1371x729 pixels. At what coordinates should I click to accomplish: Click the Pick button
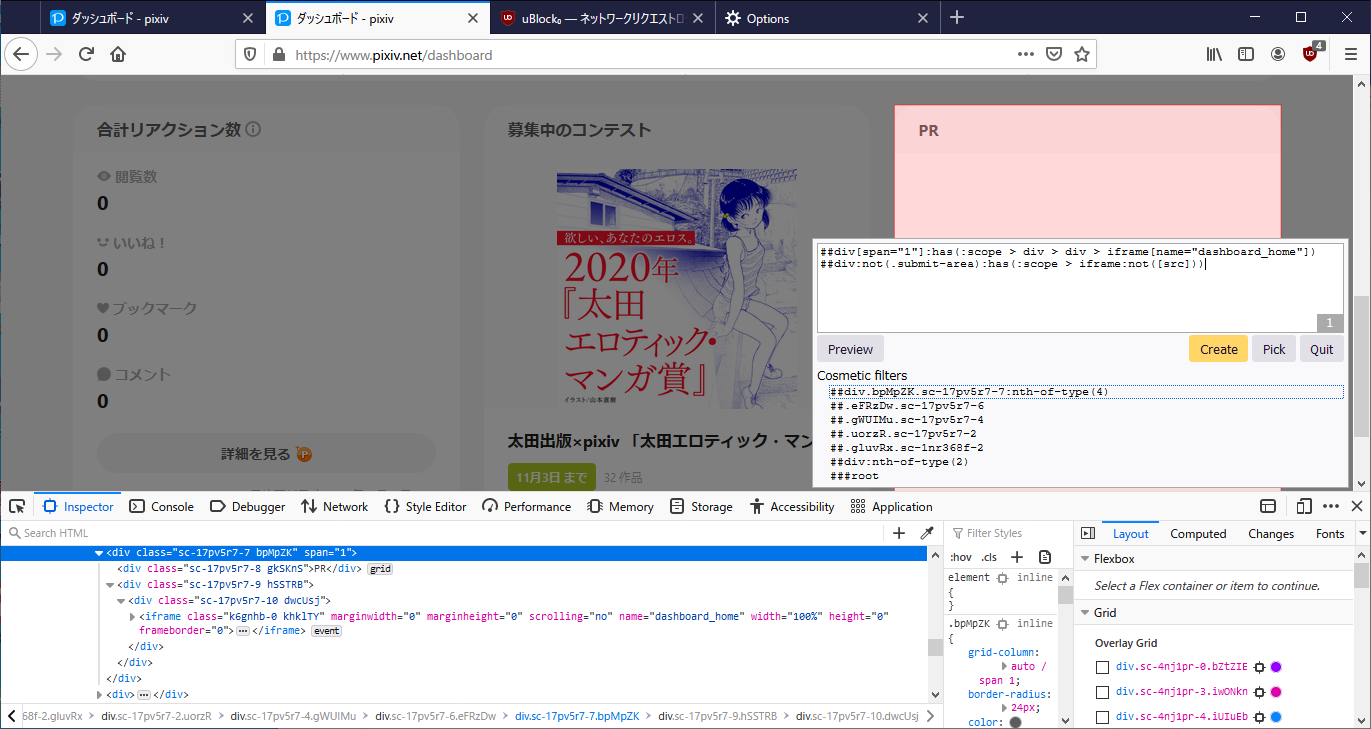(1274, 349)
